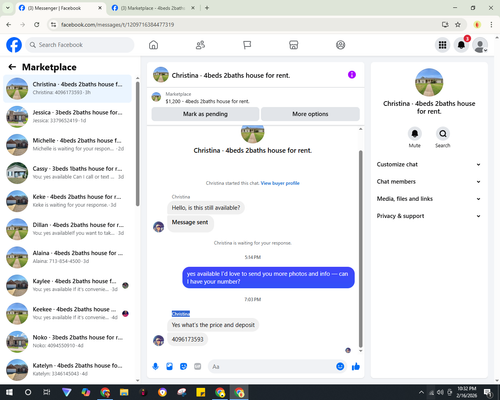The width and height of the screenshot is (500, 400).
Task: Click the house thumbnail in right panel
Action: (x=429, y=82)
